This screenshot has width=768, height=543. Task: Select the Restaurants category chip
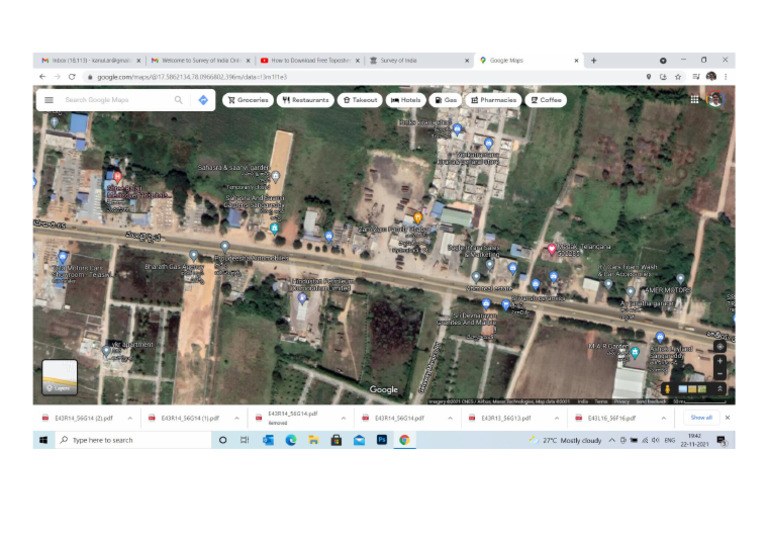point(305,100)
